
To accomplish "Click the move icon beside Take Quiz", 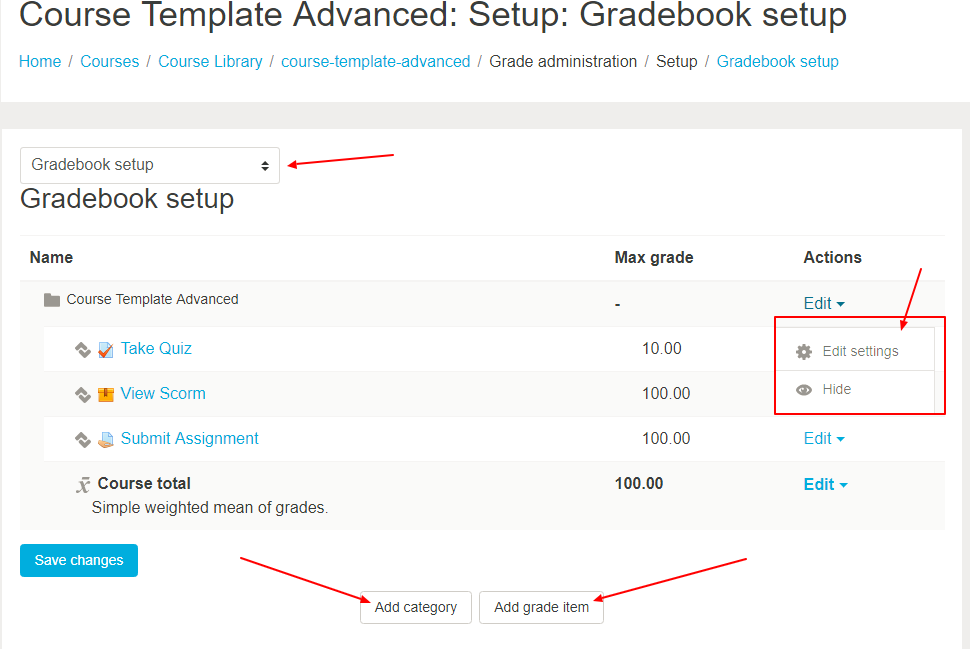I will (83, 350).
